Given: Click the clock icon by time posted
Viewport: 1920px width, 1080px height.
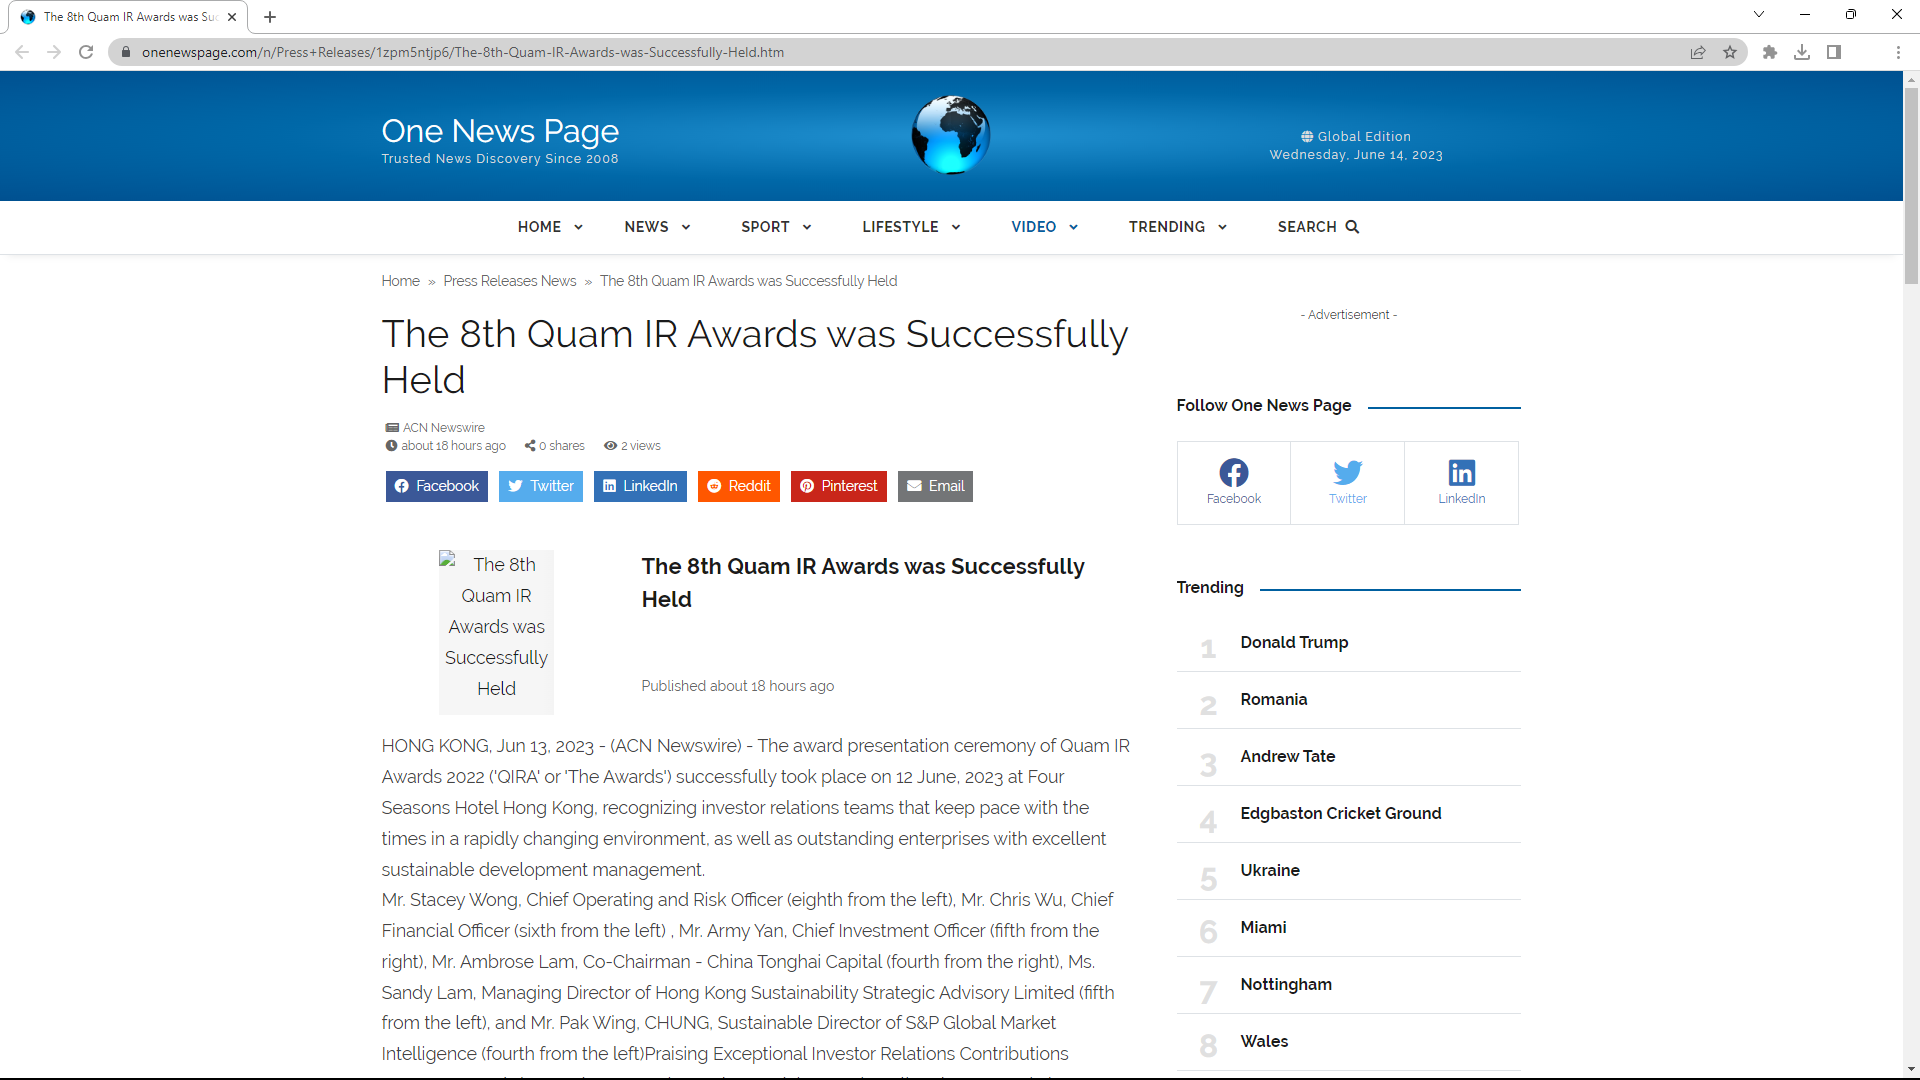Looking at the screenshot, I should tap(392, 446).
